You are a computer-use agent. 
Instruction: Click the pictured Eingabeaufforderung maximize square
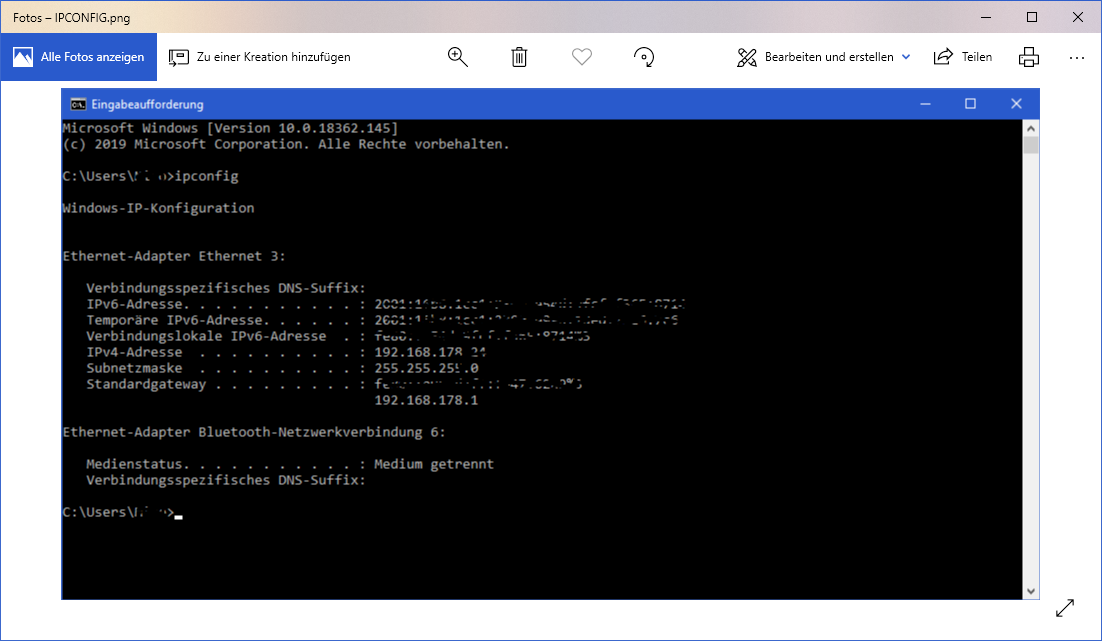tap(971, 103)
